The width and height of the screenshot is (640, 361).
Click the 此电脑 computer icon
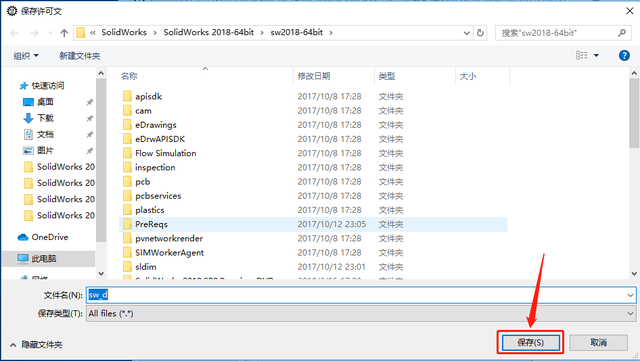pyautogui.click(x=23, y=258)
